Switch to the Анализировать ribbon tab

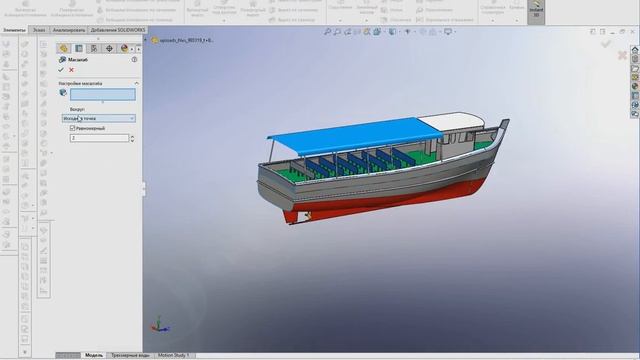(69, 30)
